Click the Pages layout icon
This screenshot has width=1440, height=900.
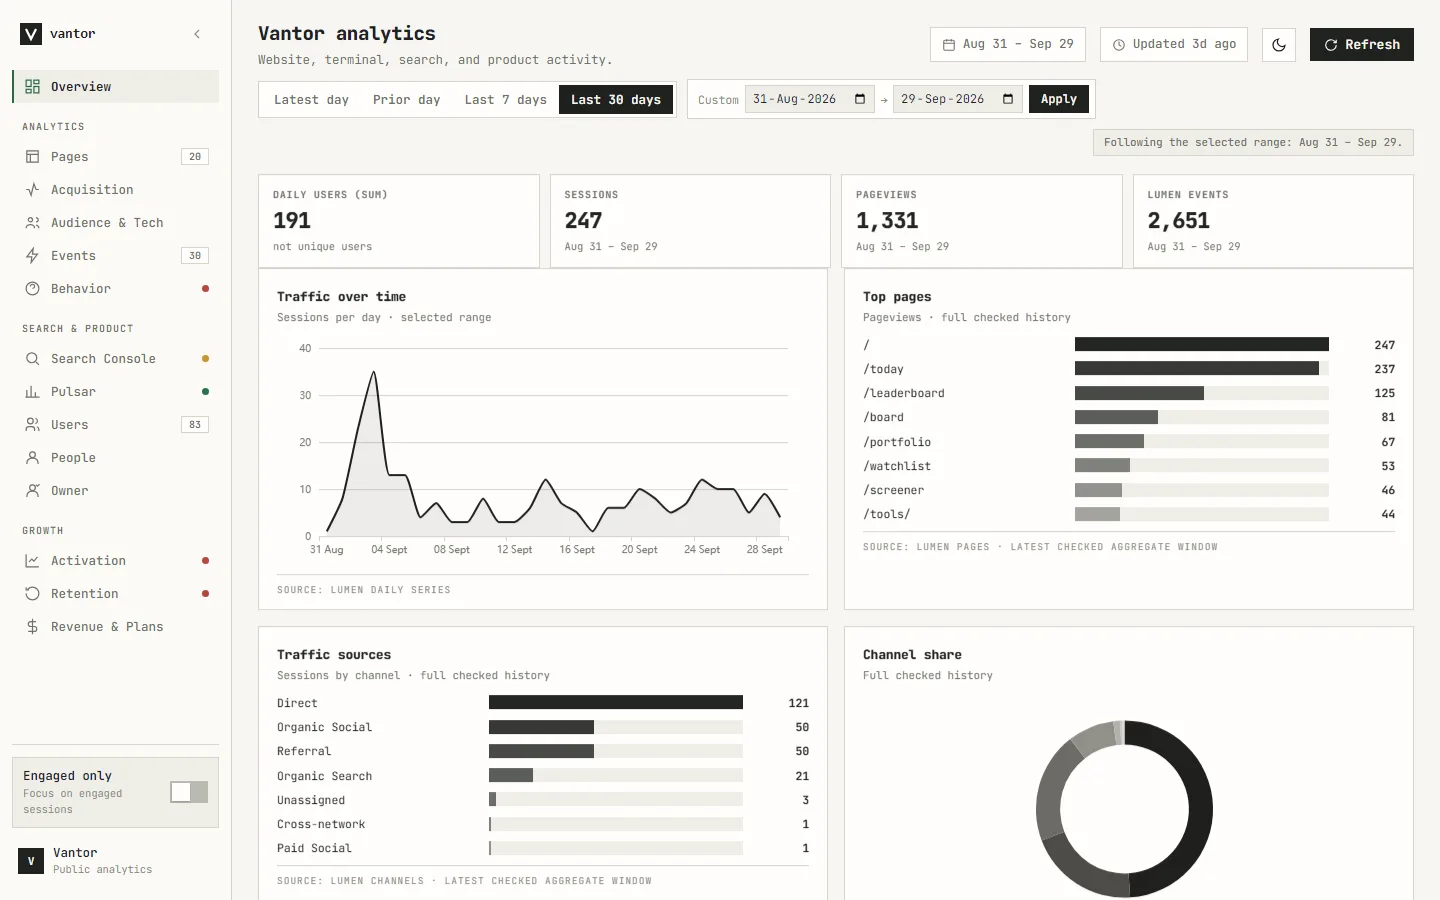(x=33, y=157)
